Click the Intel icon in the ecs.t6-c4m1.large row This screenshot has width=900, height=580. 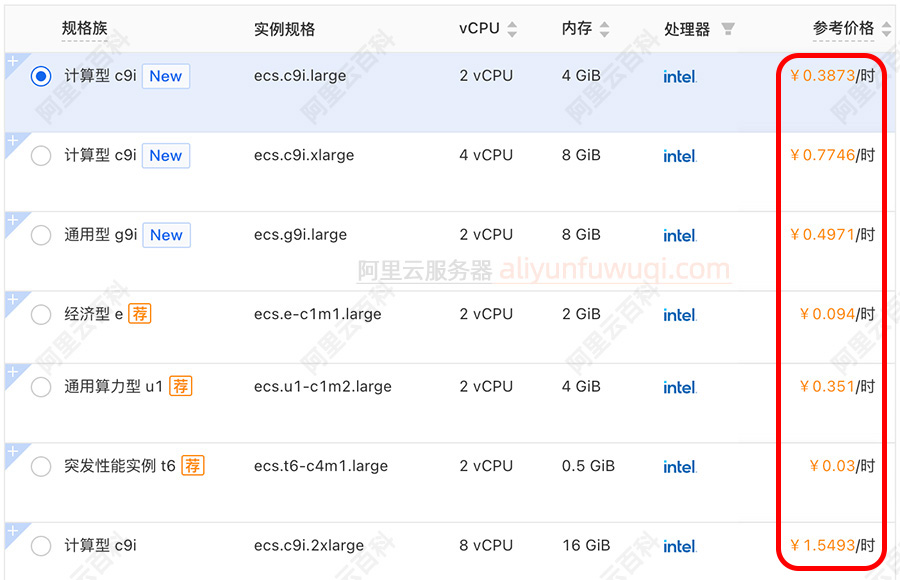pyautogui.click(x=679, y=466)
